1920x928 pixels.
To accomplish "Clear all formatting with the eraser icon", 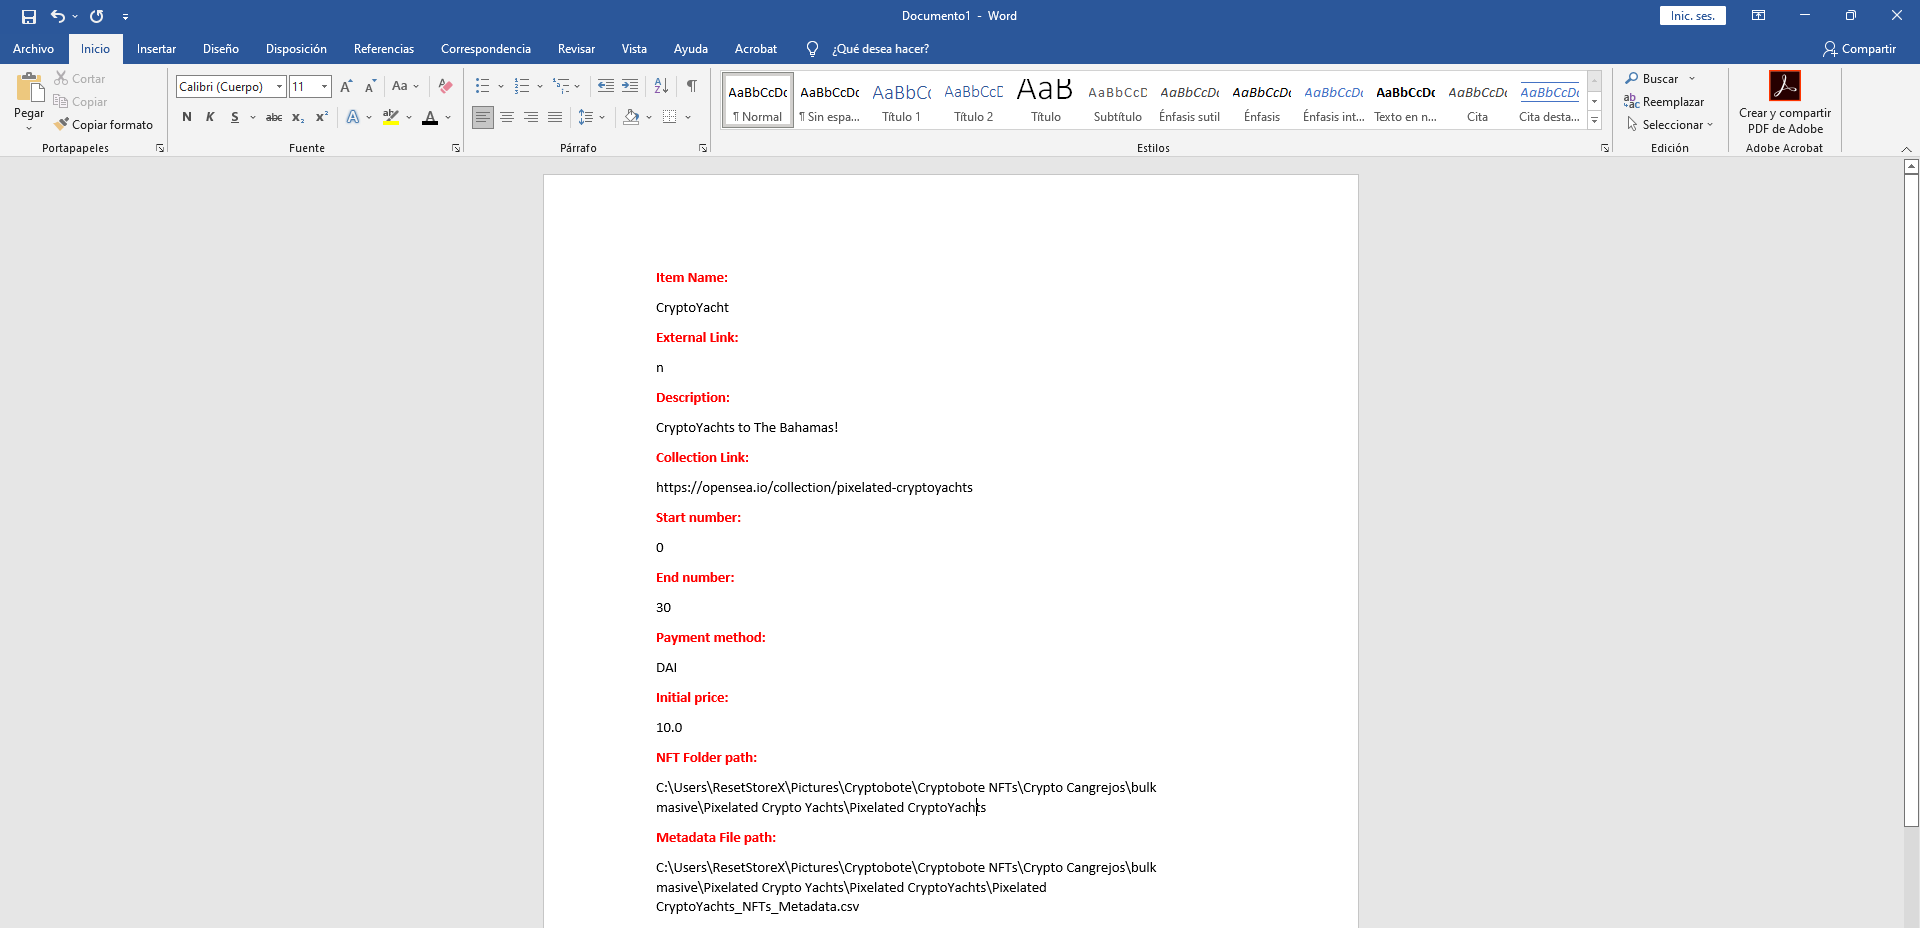I will point(446,86).
